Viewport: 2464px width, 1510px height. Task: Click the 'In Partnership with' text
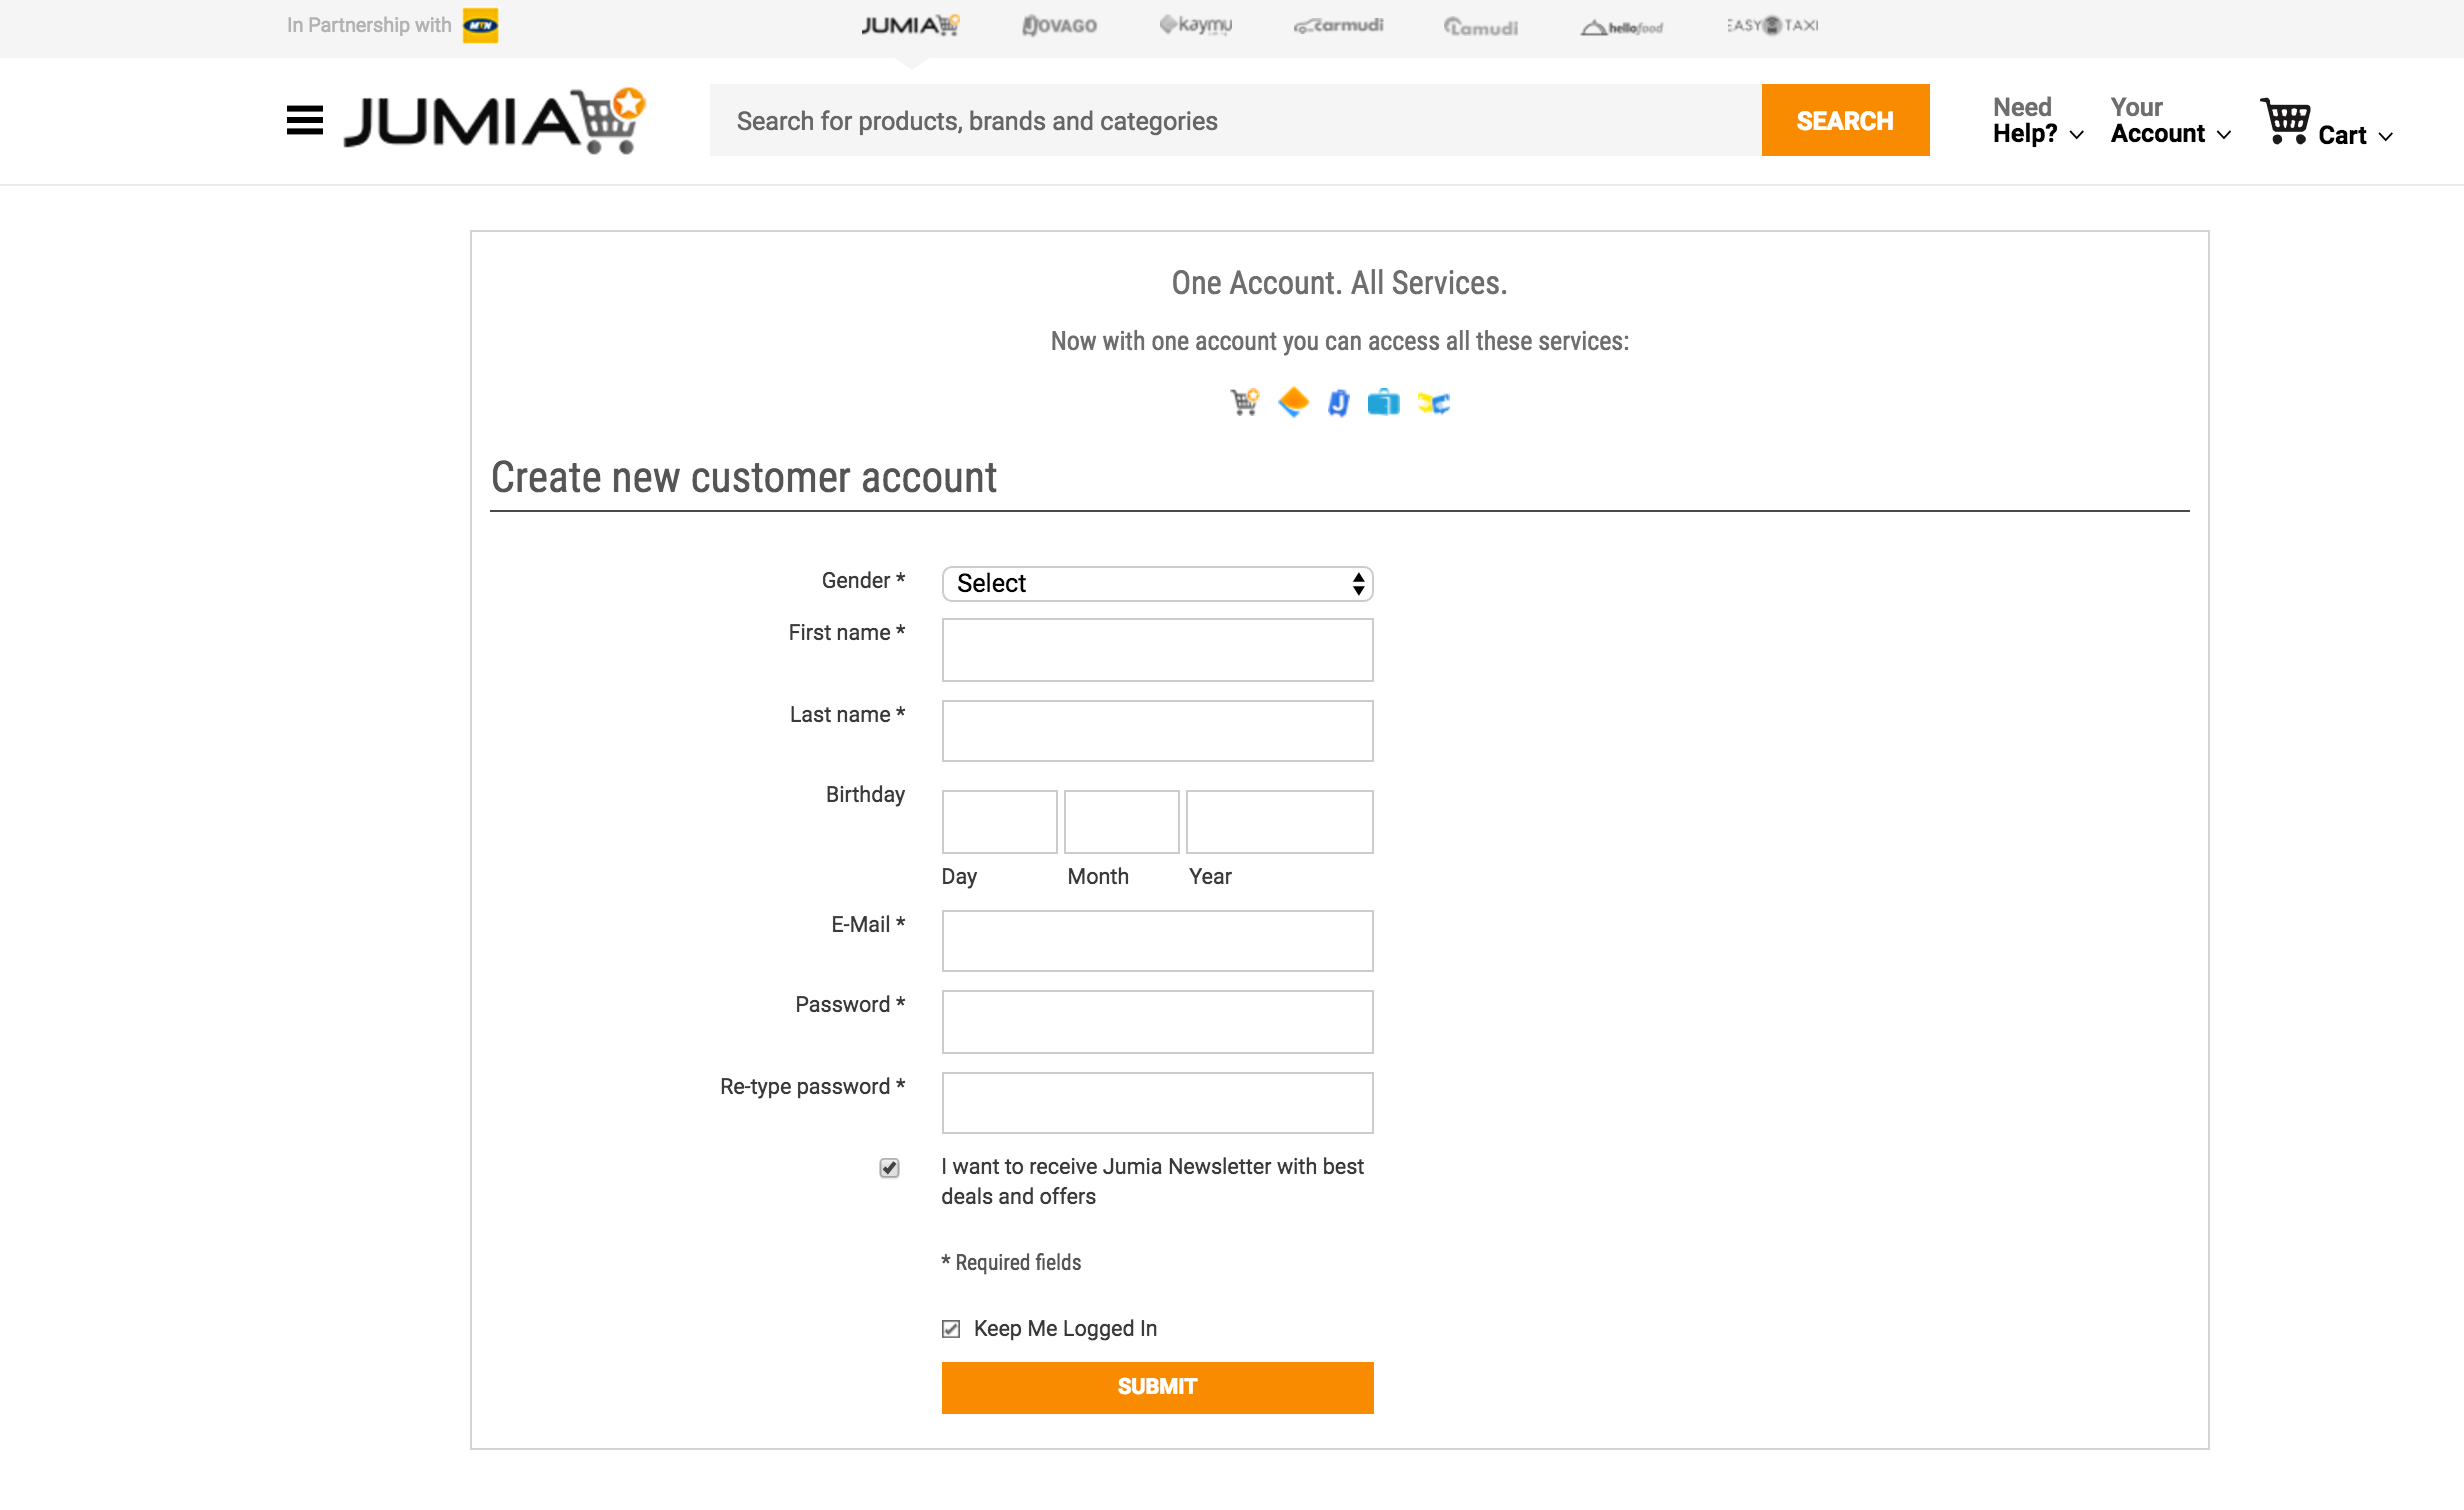click(x=369, y=25)
